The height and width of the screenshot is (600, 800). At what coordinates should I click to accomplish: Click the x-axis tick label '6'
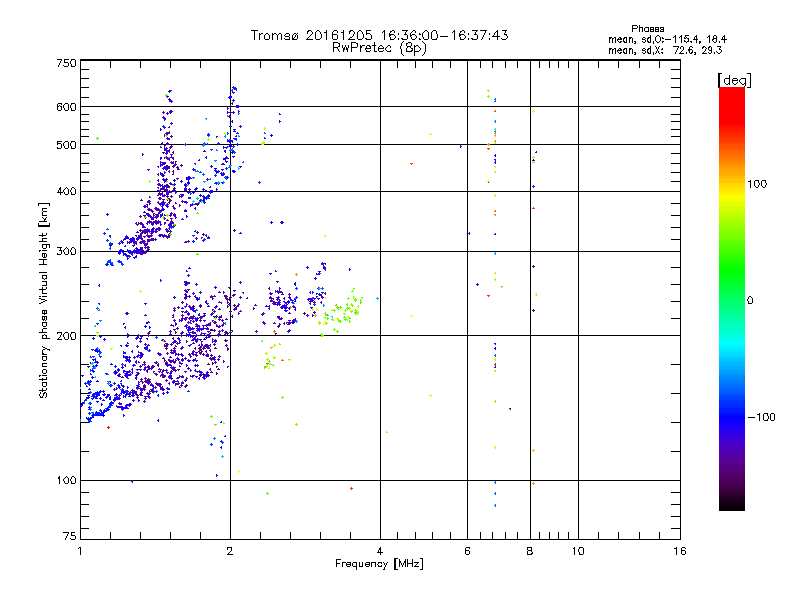click(467, 551)
